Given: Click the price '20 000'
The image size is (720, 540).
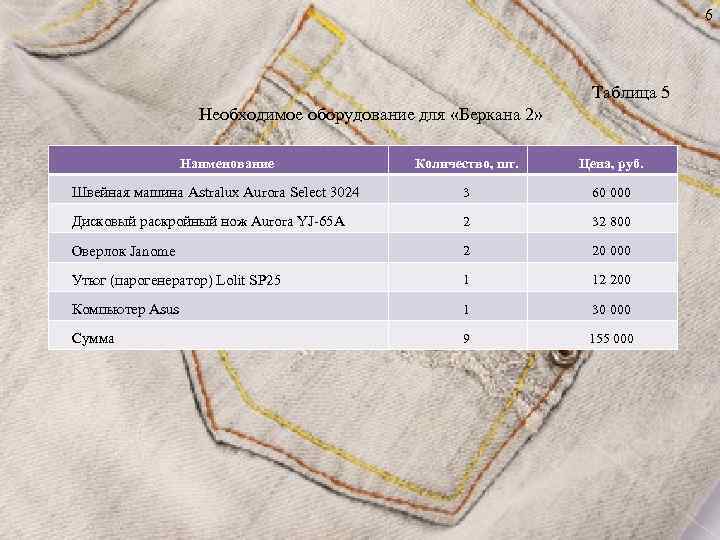Looking at the screenshot, I should 611,251.
